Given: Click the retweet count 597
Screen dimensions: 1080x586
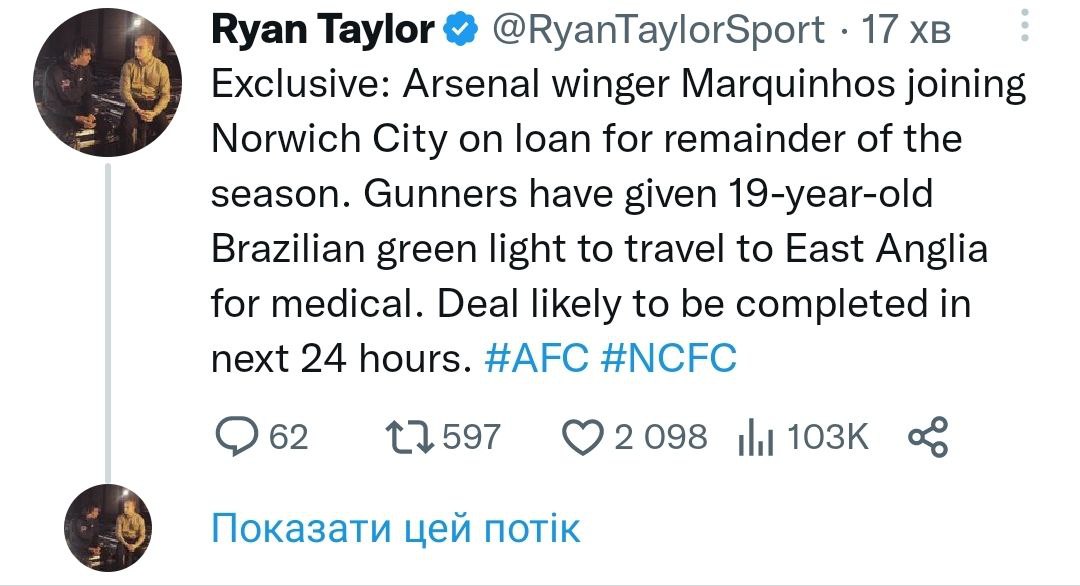Looking at the screenshot, I should tap(471, 436).
